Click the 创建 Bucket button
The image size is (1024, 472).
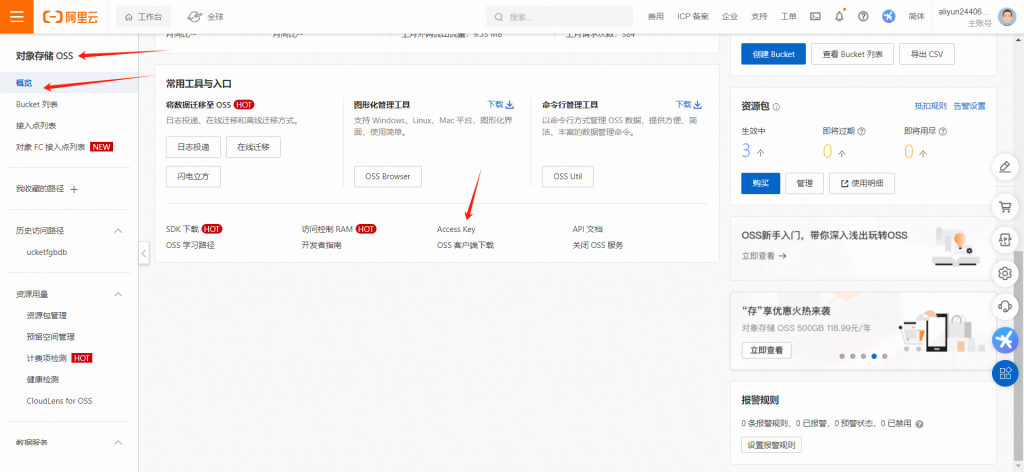click(773, 54)
